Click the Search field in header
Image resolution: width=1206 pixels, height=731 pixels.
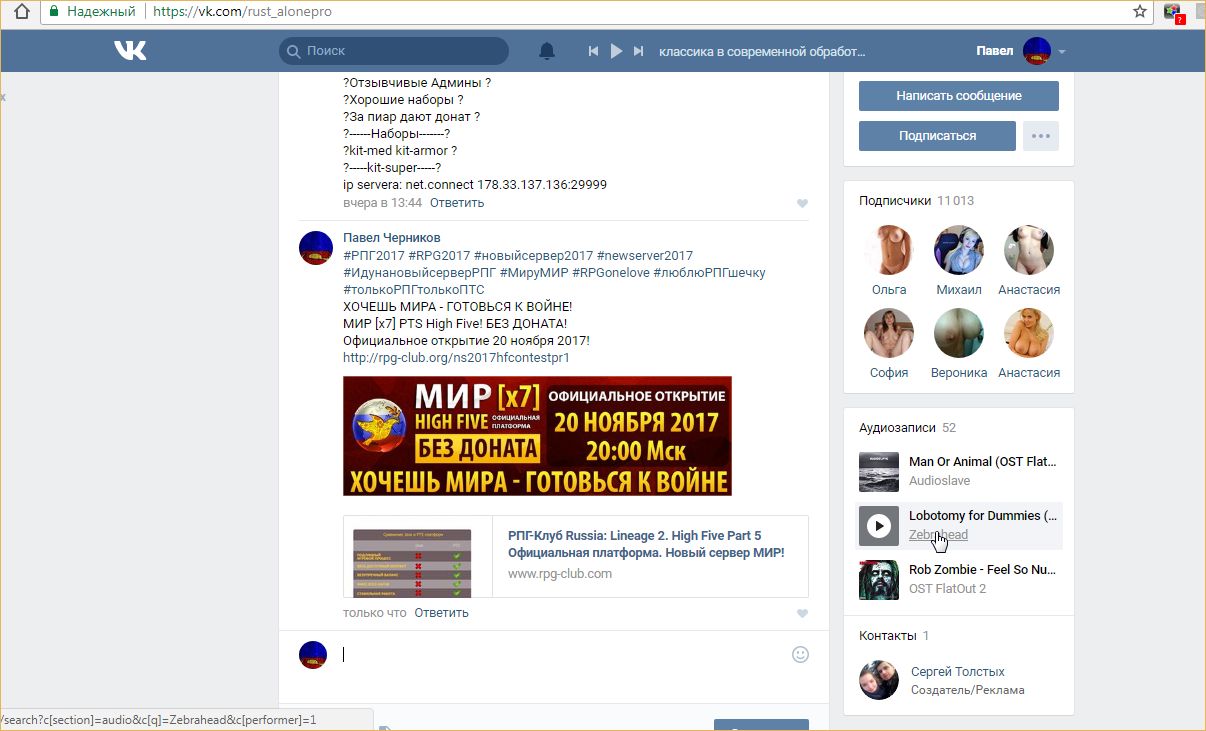coord(394,51)
